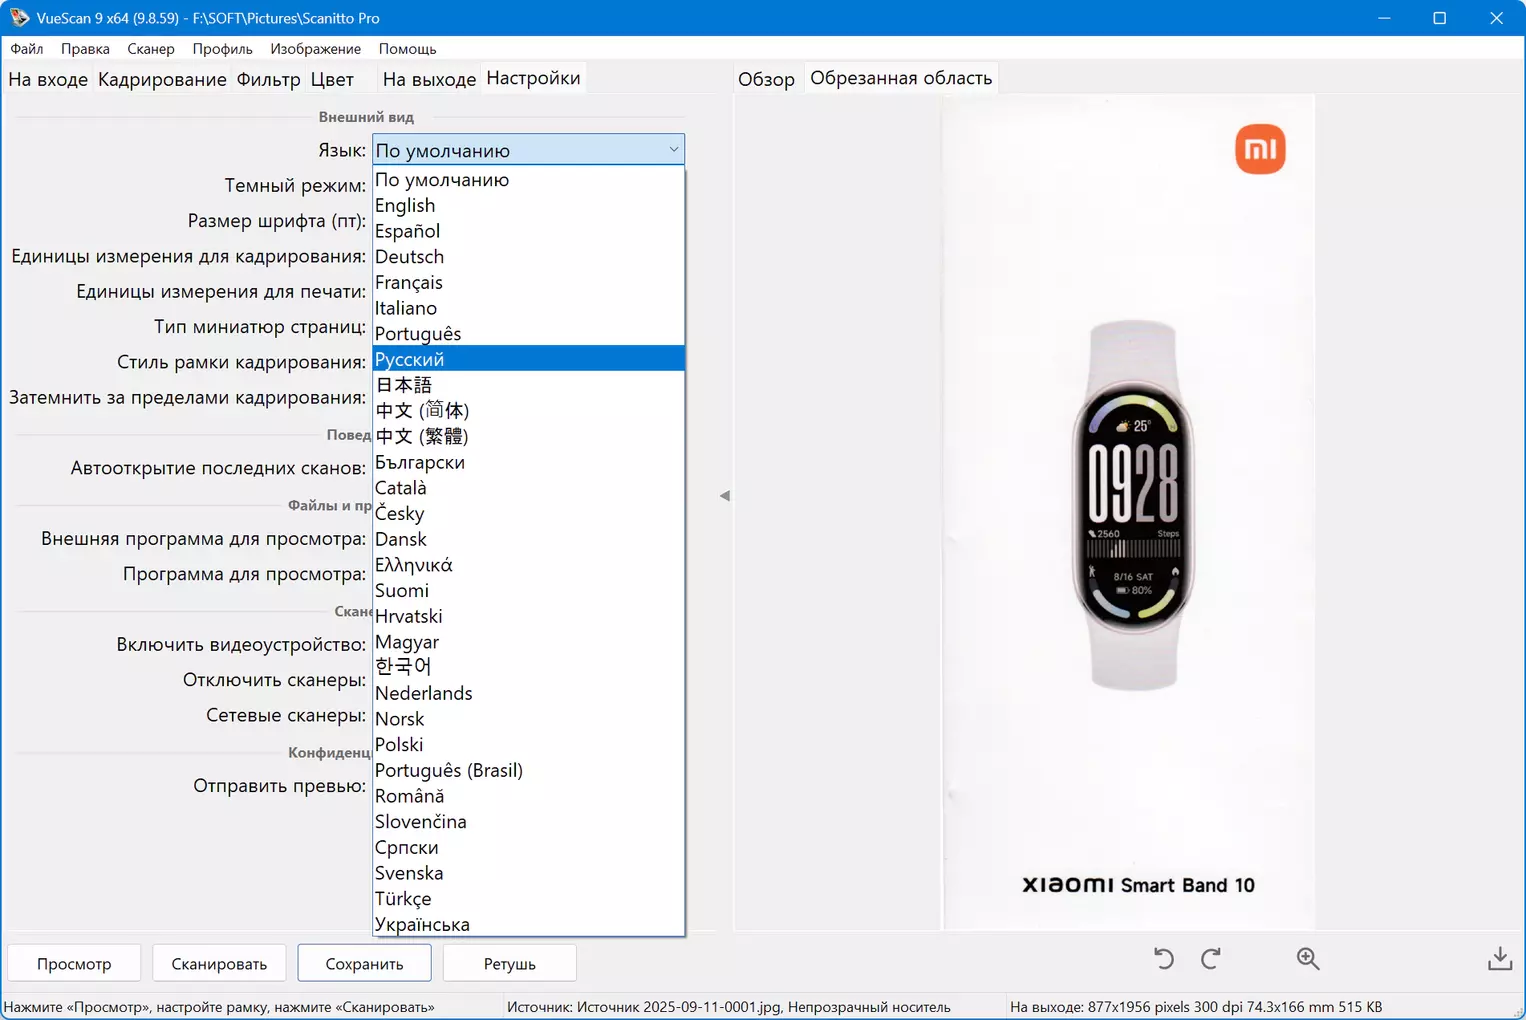Screen dimensions: 1526x1020
Task: Open the Сканер menu
Action: click(151, 49)
